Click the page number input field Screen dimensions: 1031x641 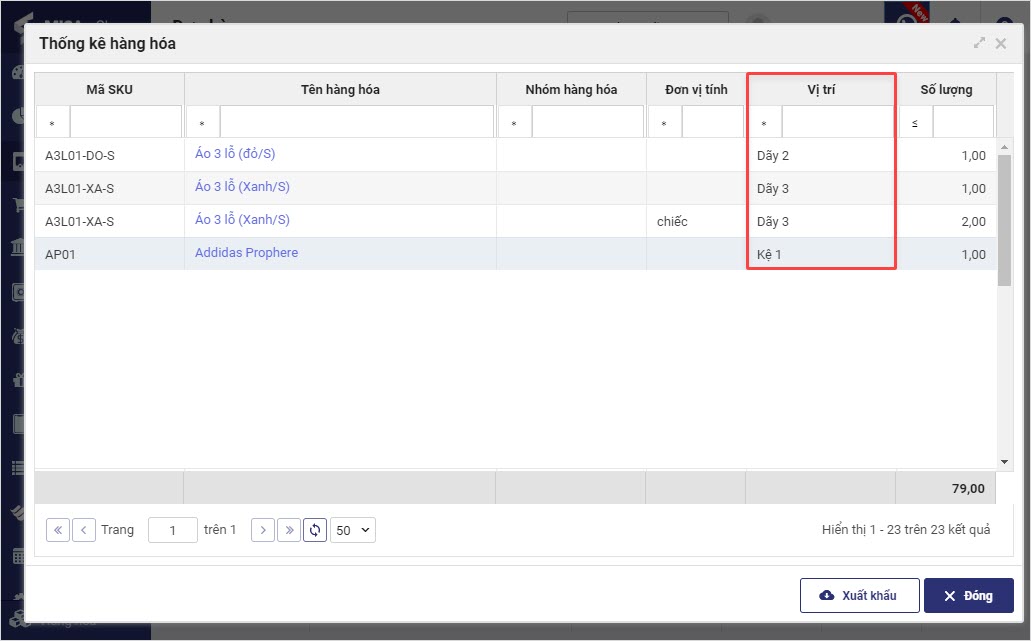(173, 530)
